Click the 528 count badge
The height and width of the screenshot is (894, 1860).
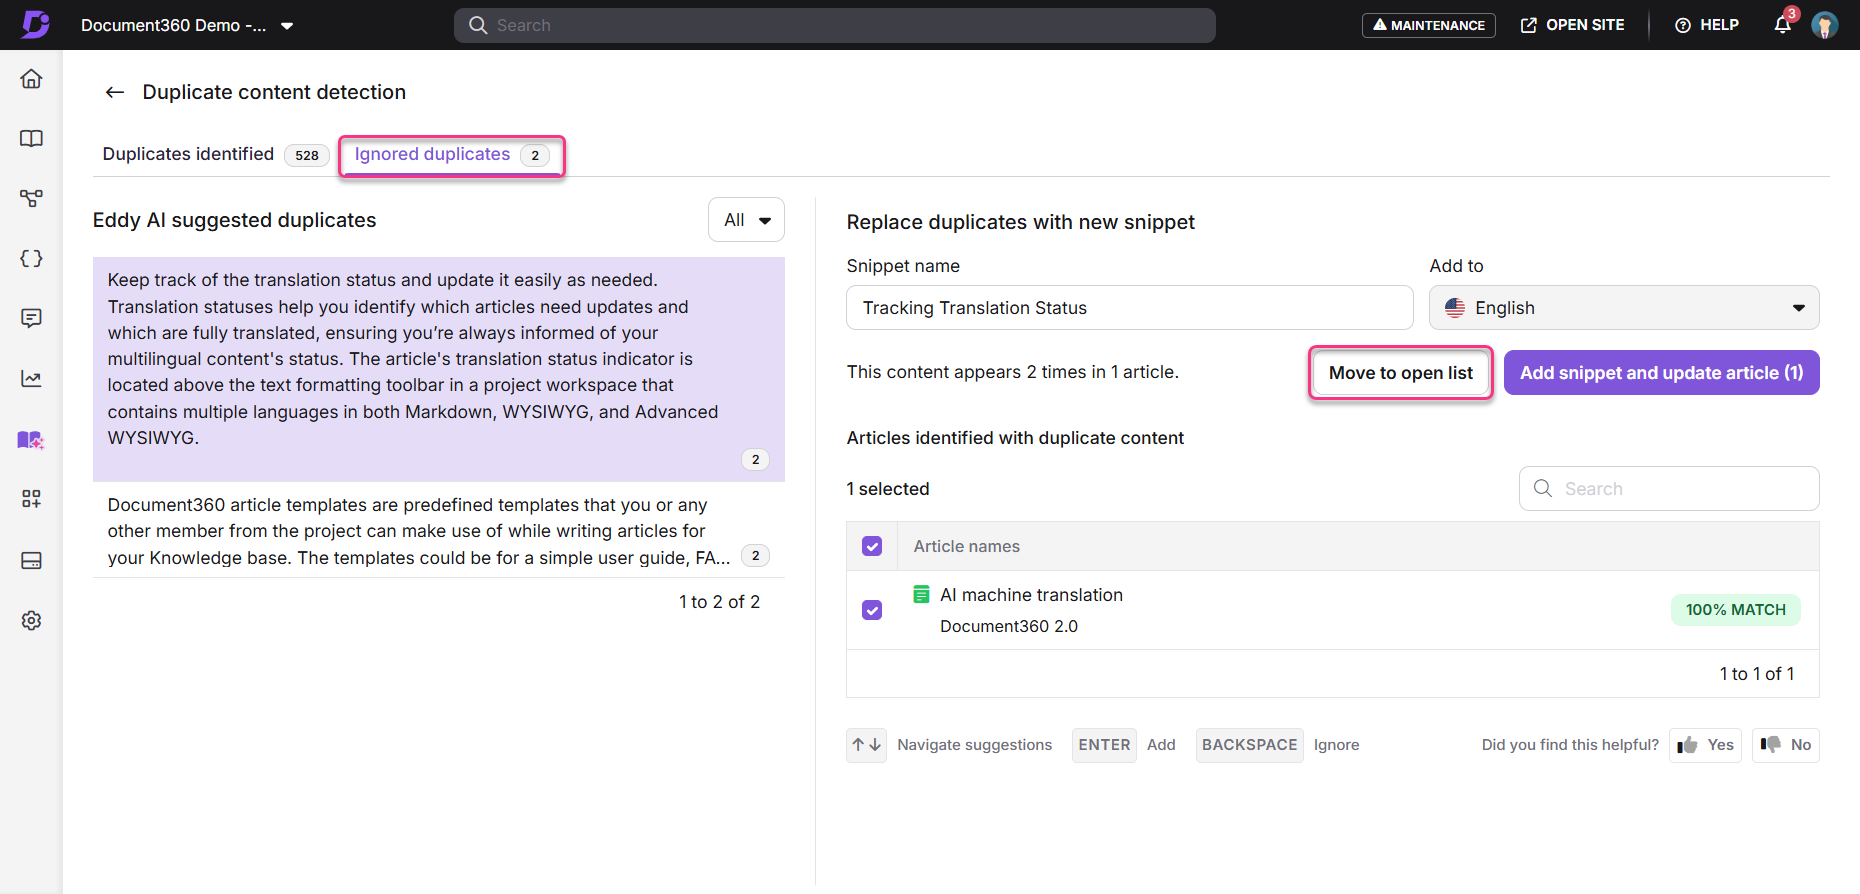click(x=307, y=155)
